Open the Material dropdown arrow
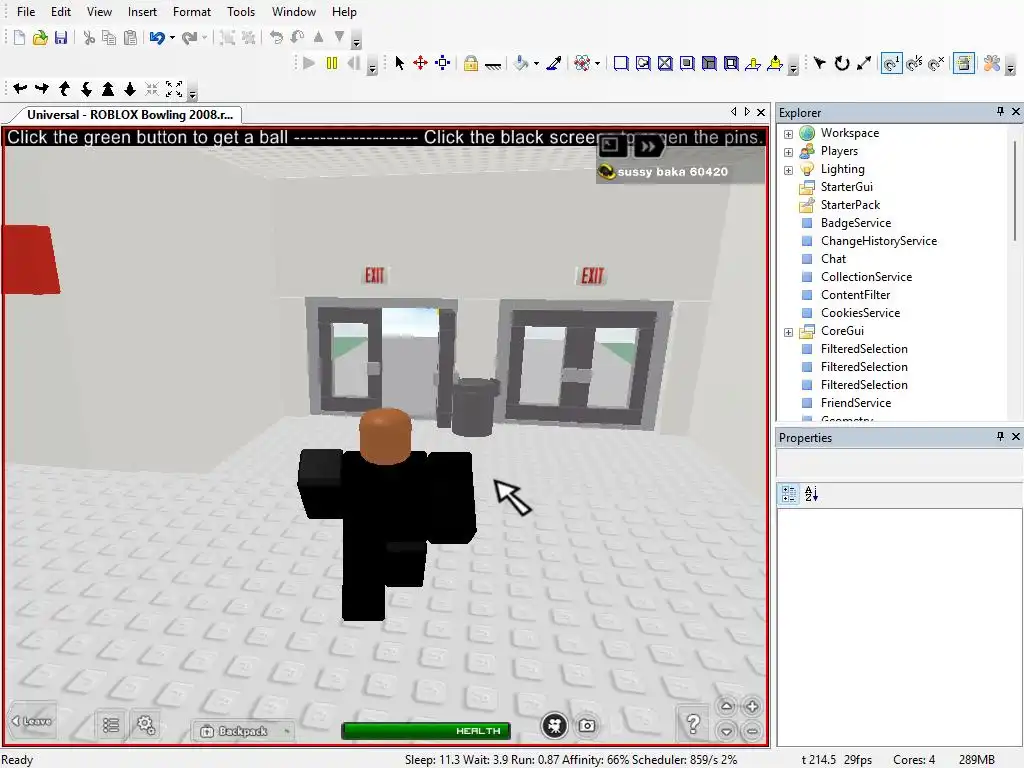Screen dimensions: 1024x768 point(598,64)
